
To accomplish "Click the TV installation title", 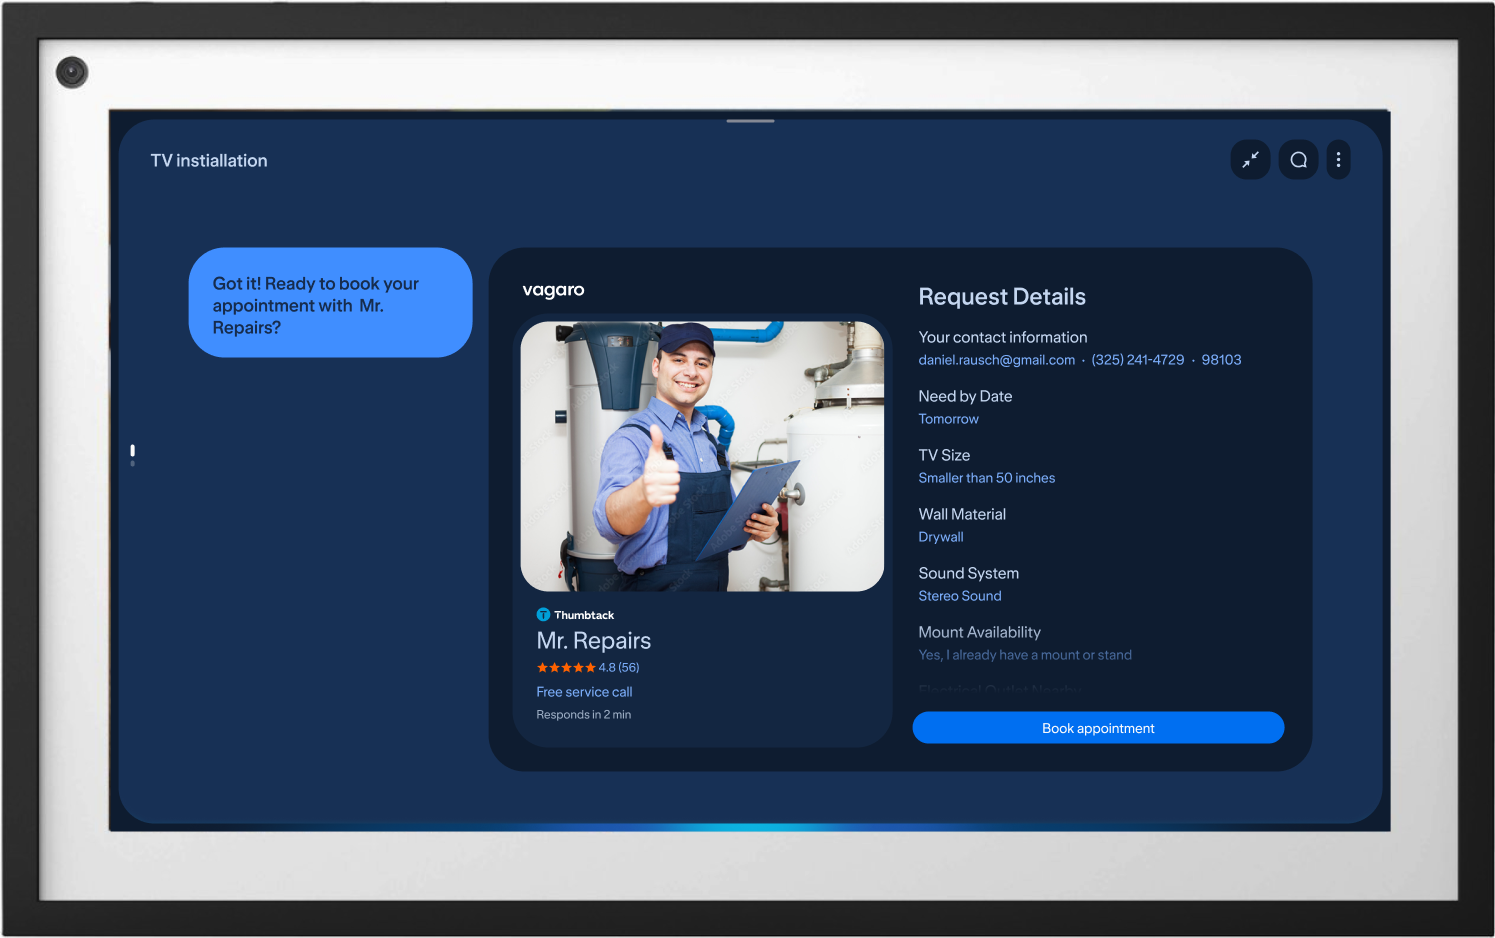I will 209,161.
